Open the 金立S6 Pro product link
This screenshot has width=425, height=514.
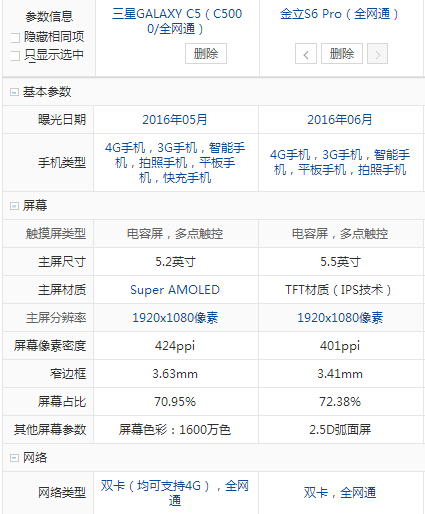pos(339,14)
